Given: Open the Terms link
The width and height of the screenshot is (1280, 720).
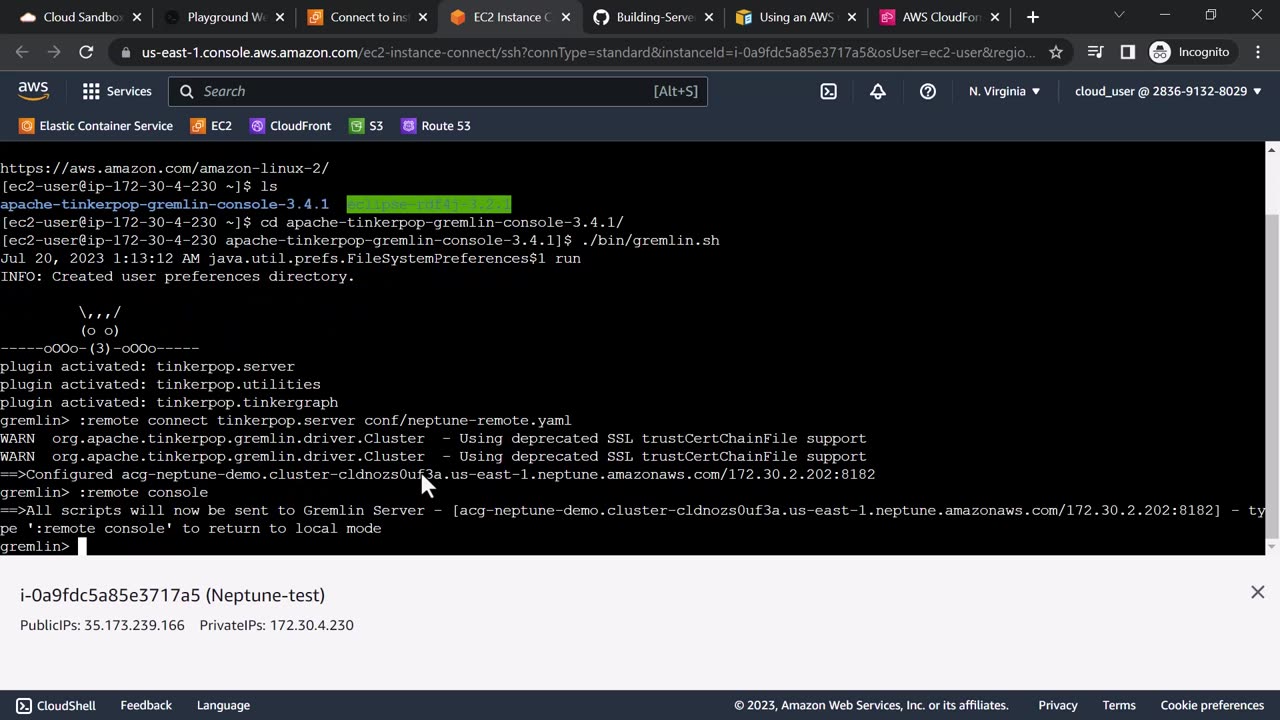Looking at the screenshot, I should click(1119, 705).
